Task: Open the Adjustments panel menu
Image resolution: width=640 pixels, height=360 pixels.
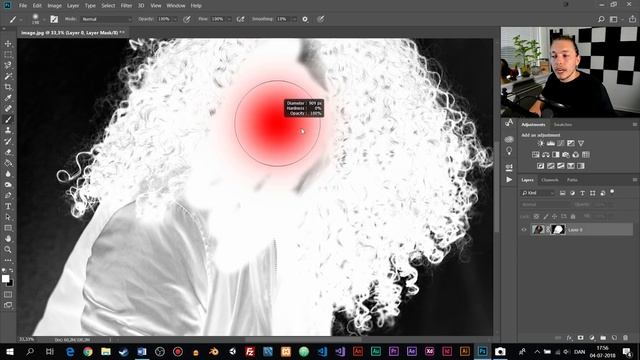Action: pyautogui.click(x=635, y=124)
